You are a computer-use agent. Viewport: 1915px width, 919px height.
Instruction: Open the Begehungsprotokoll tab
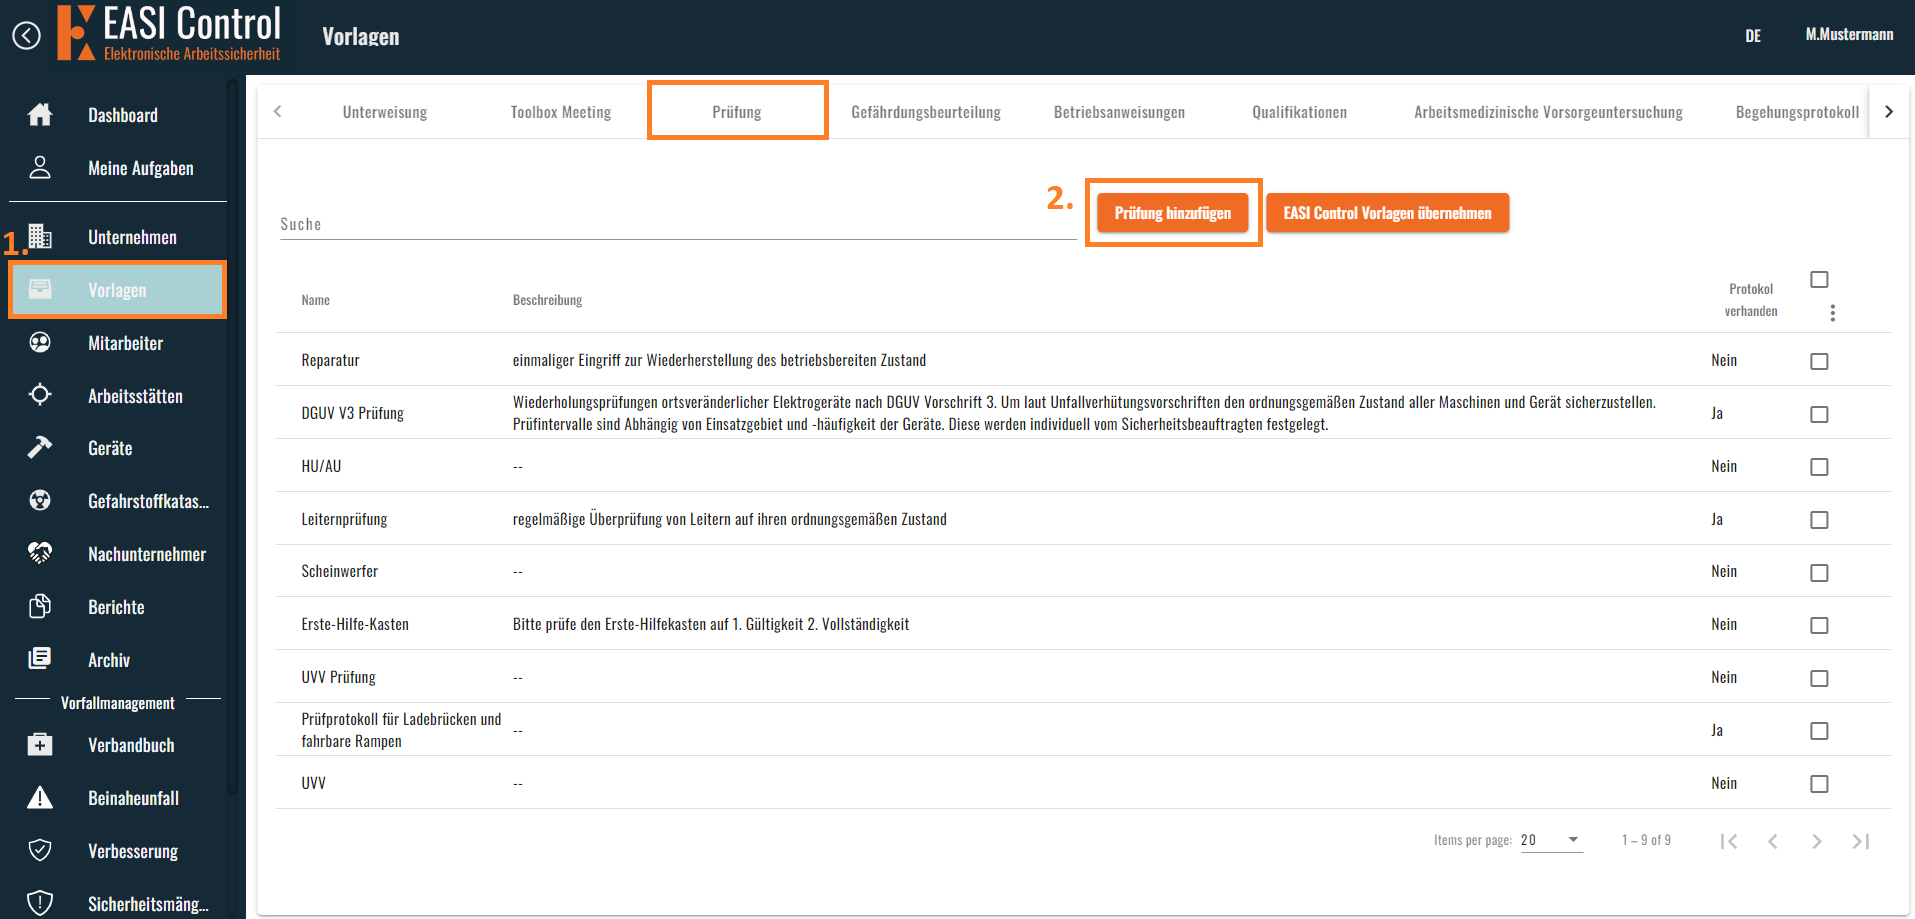point(1797,112)
